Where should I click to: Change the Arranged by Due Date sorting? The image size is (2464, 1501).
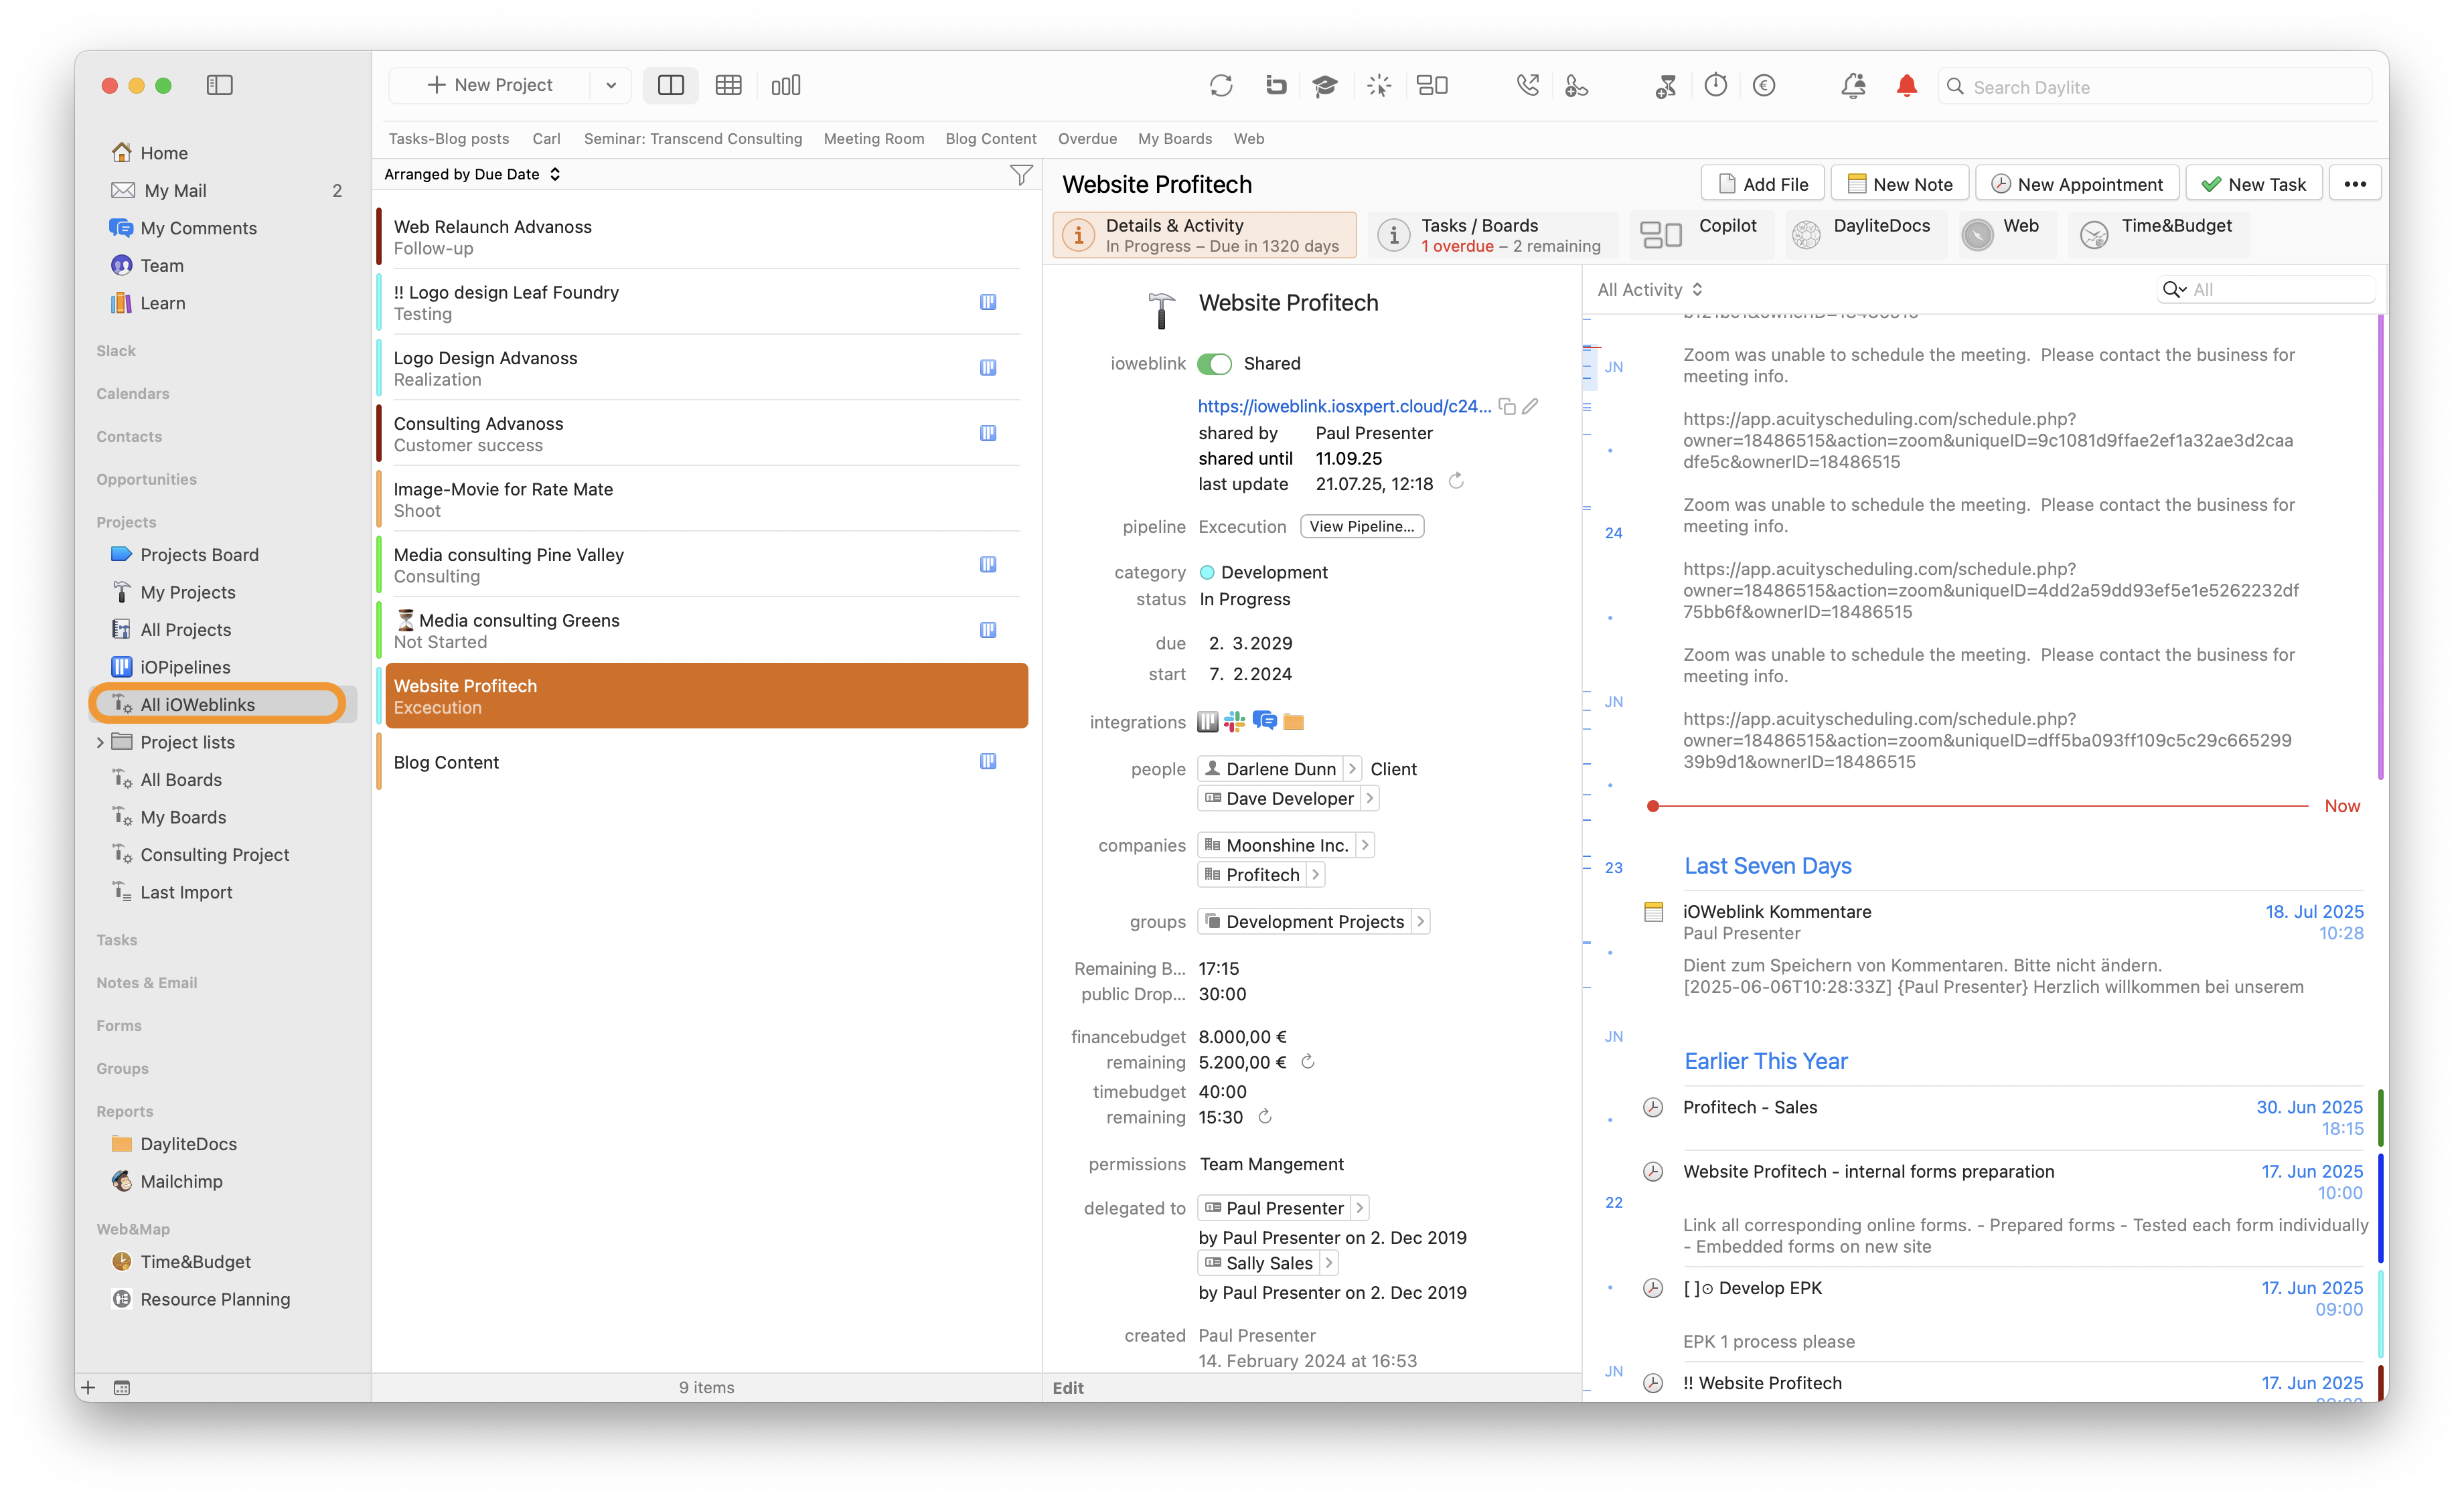click(x=472, y=174)
